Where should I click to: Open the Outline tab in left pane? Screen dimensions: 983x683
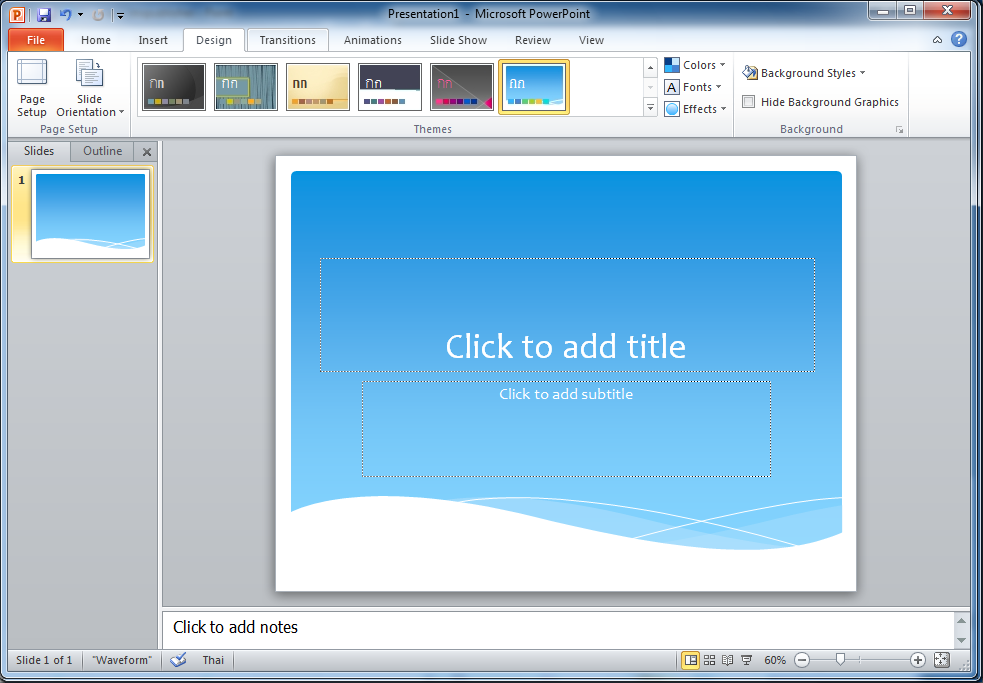click(102, 151)
